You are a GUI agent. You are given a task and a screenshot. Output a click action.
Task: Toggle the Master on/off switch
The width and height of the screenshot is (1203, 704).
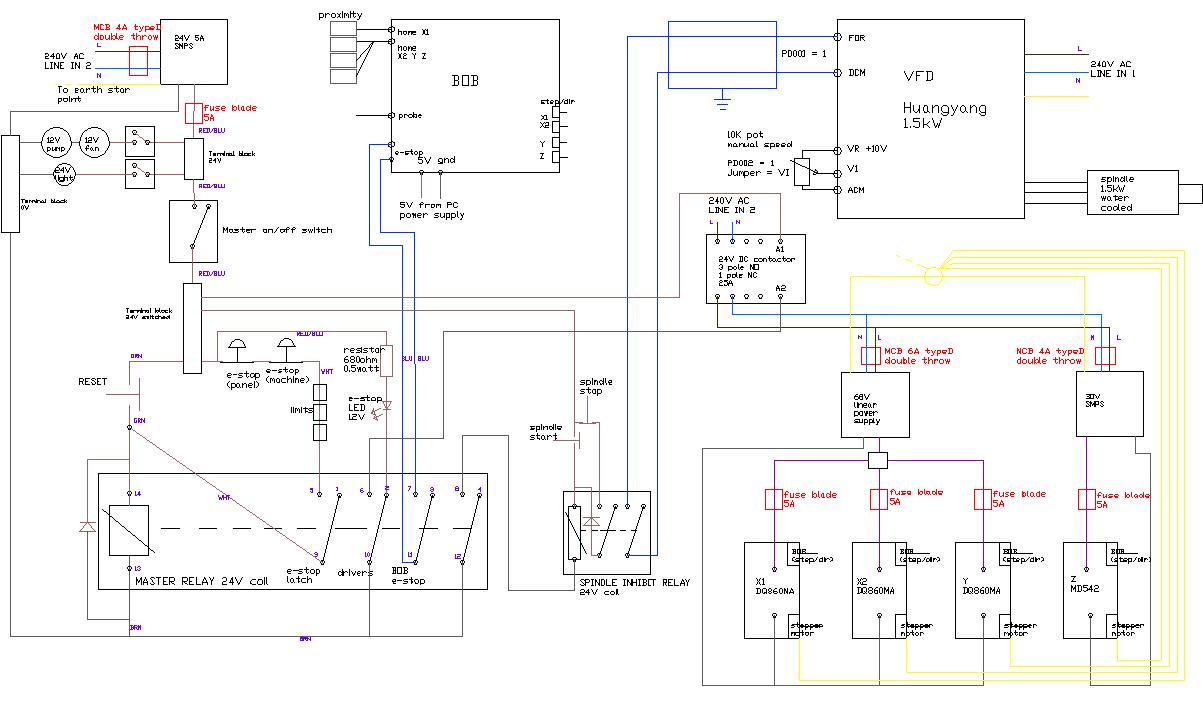click(x=196, y=231)
